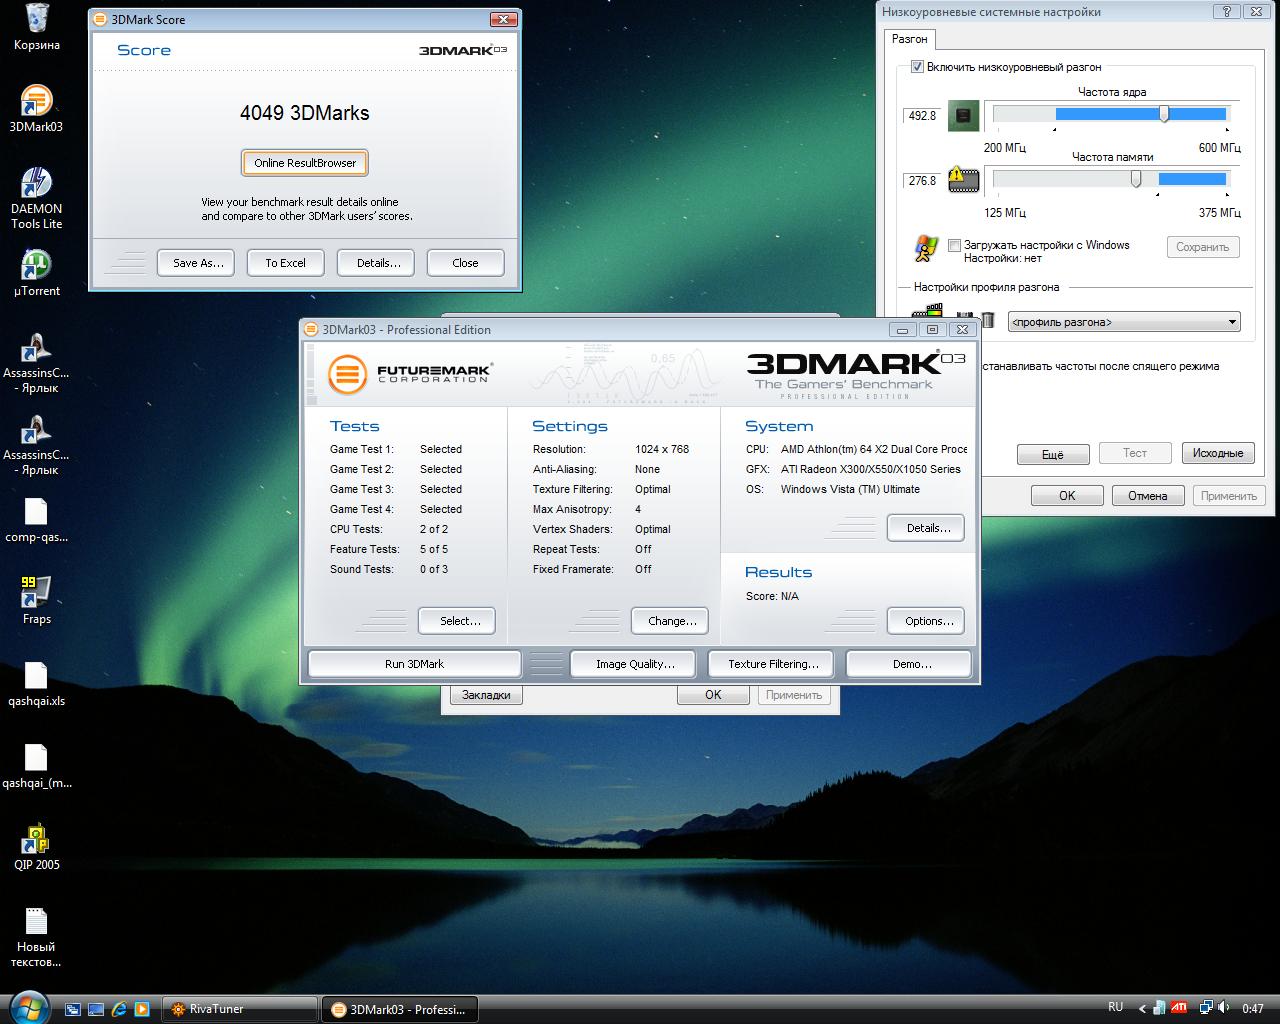The image size is (1280, 1024).
Task: Open the ATI tray icon
Action: [1179, 1008]
